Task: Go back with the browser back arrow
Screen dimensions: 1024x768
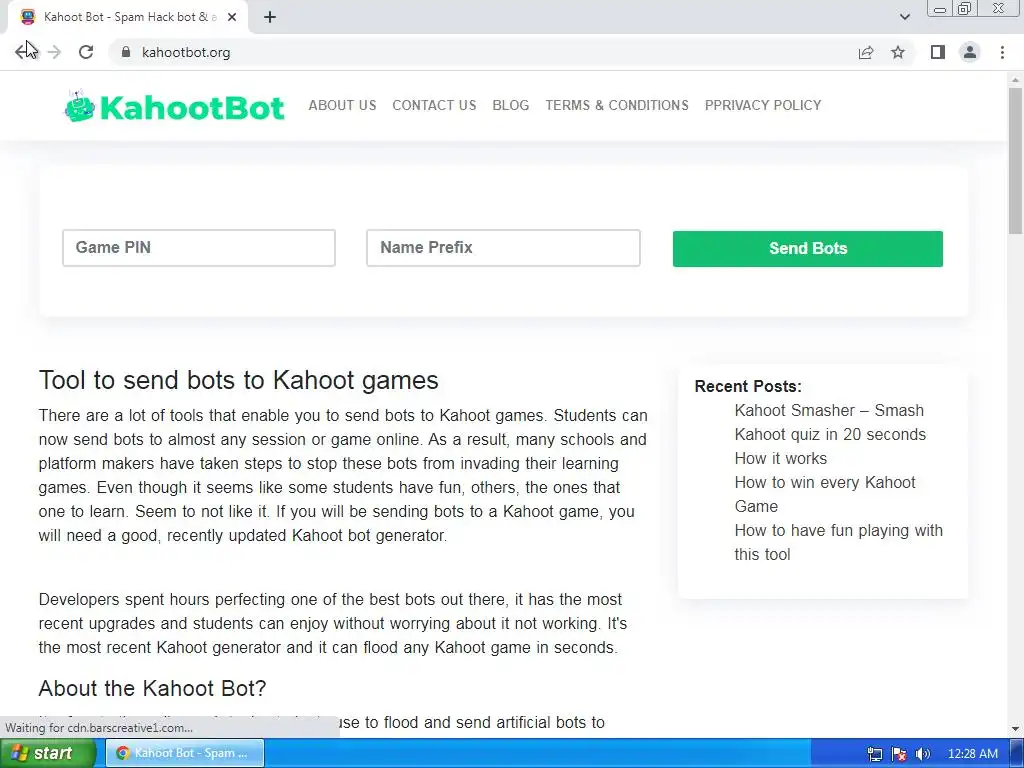Action: click(x=24, y=52)
